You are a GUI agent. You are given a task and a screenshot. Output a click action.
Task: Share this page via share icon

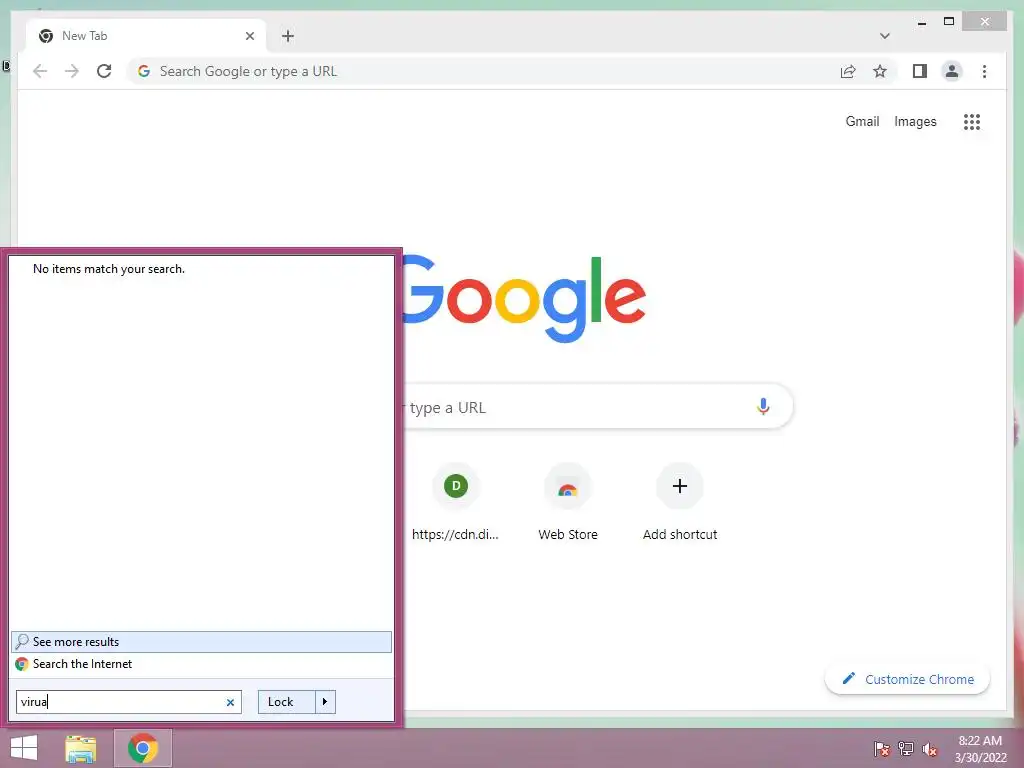848,71
